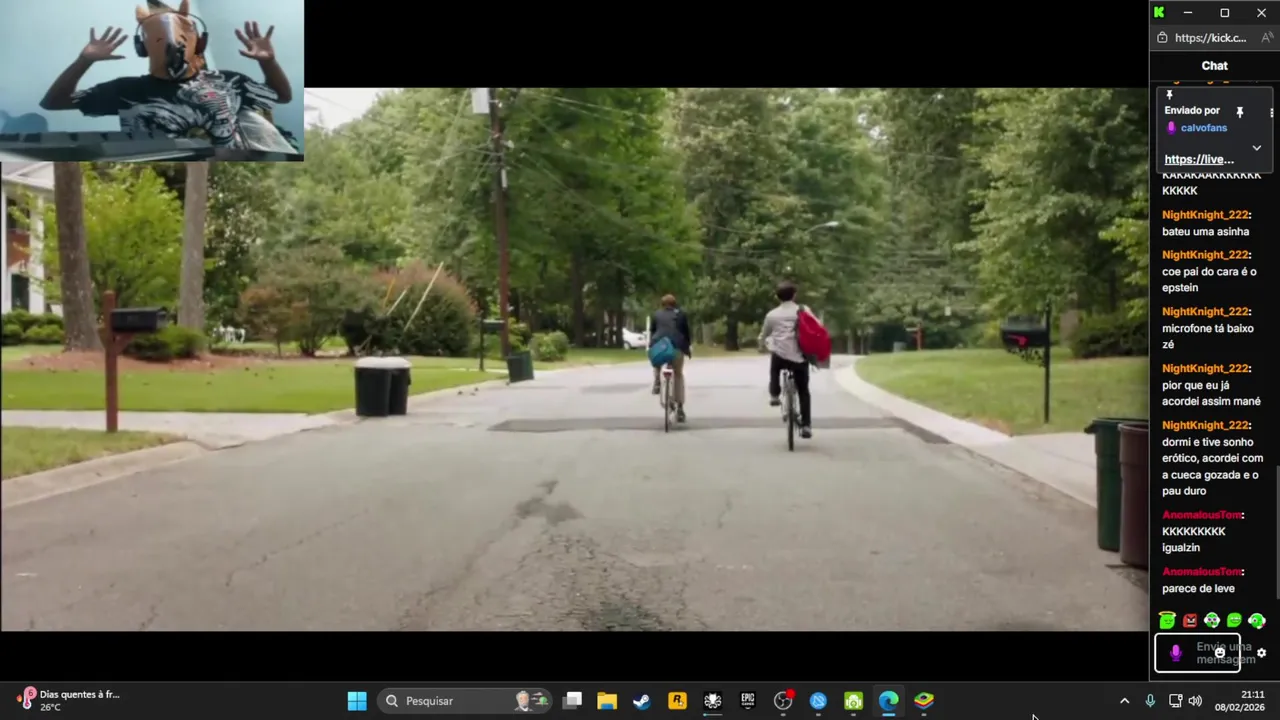
Task: Open chat settings gear
Action: tap(1261, 653)
